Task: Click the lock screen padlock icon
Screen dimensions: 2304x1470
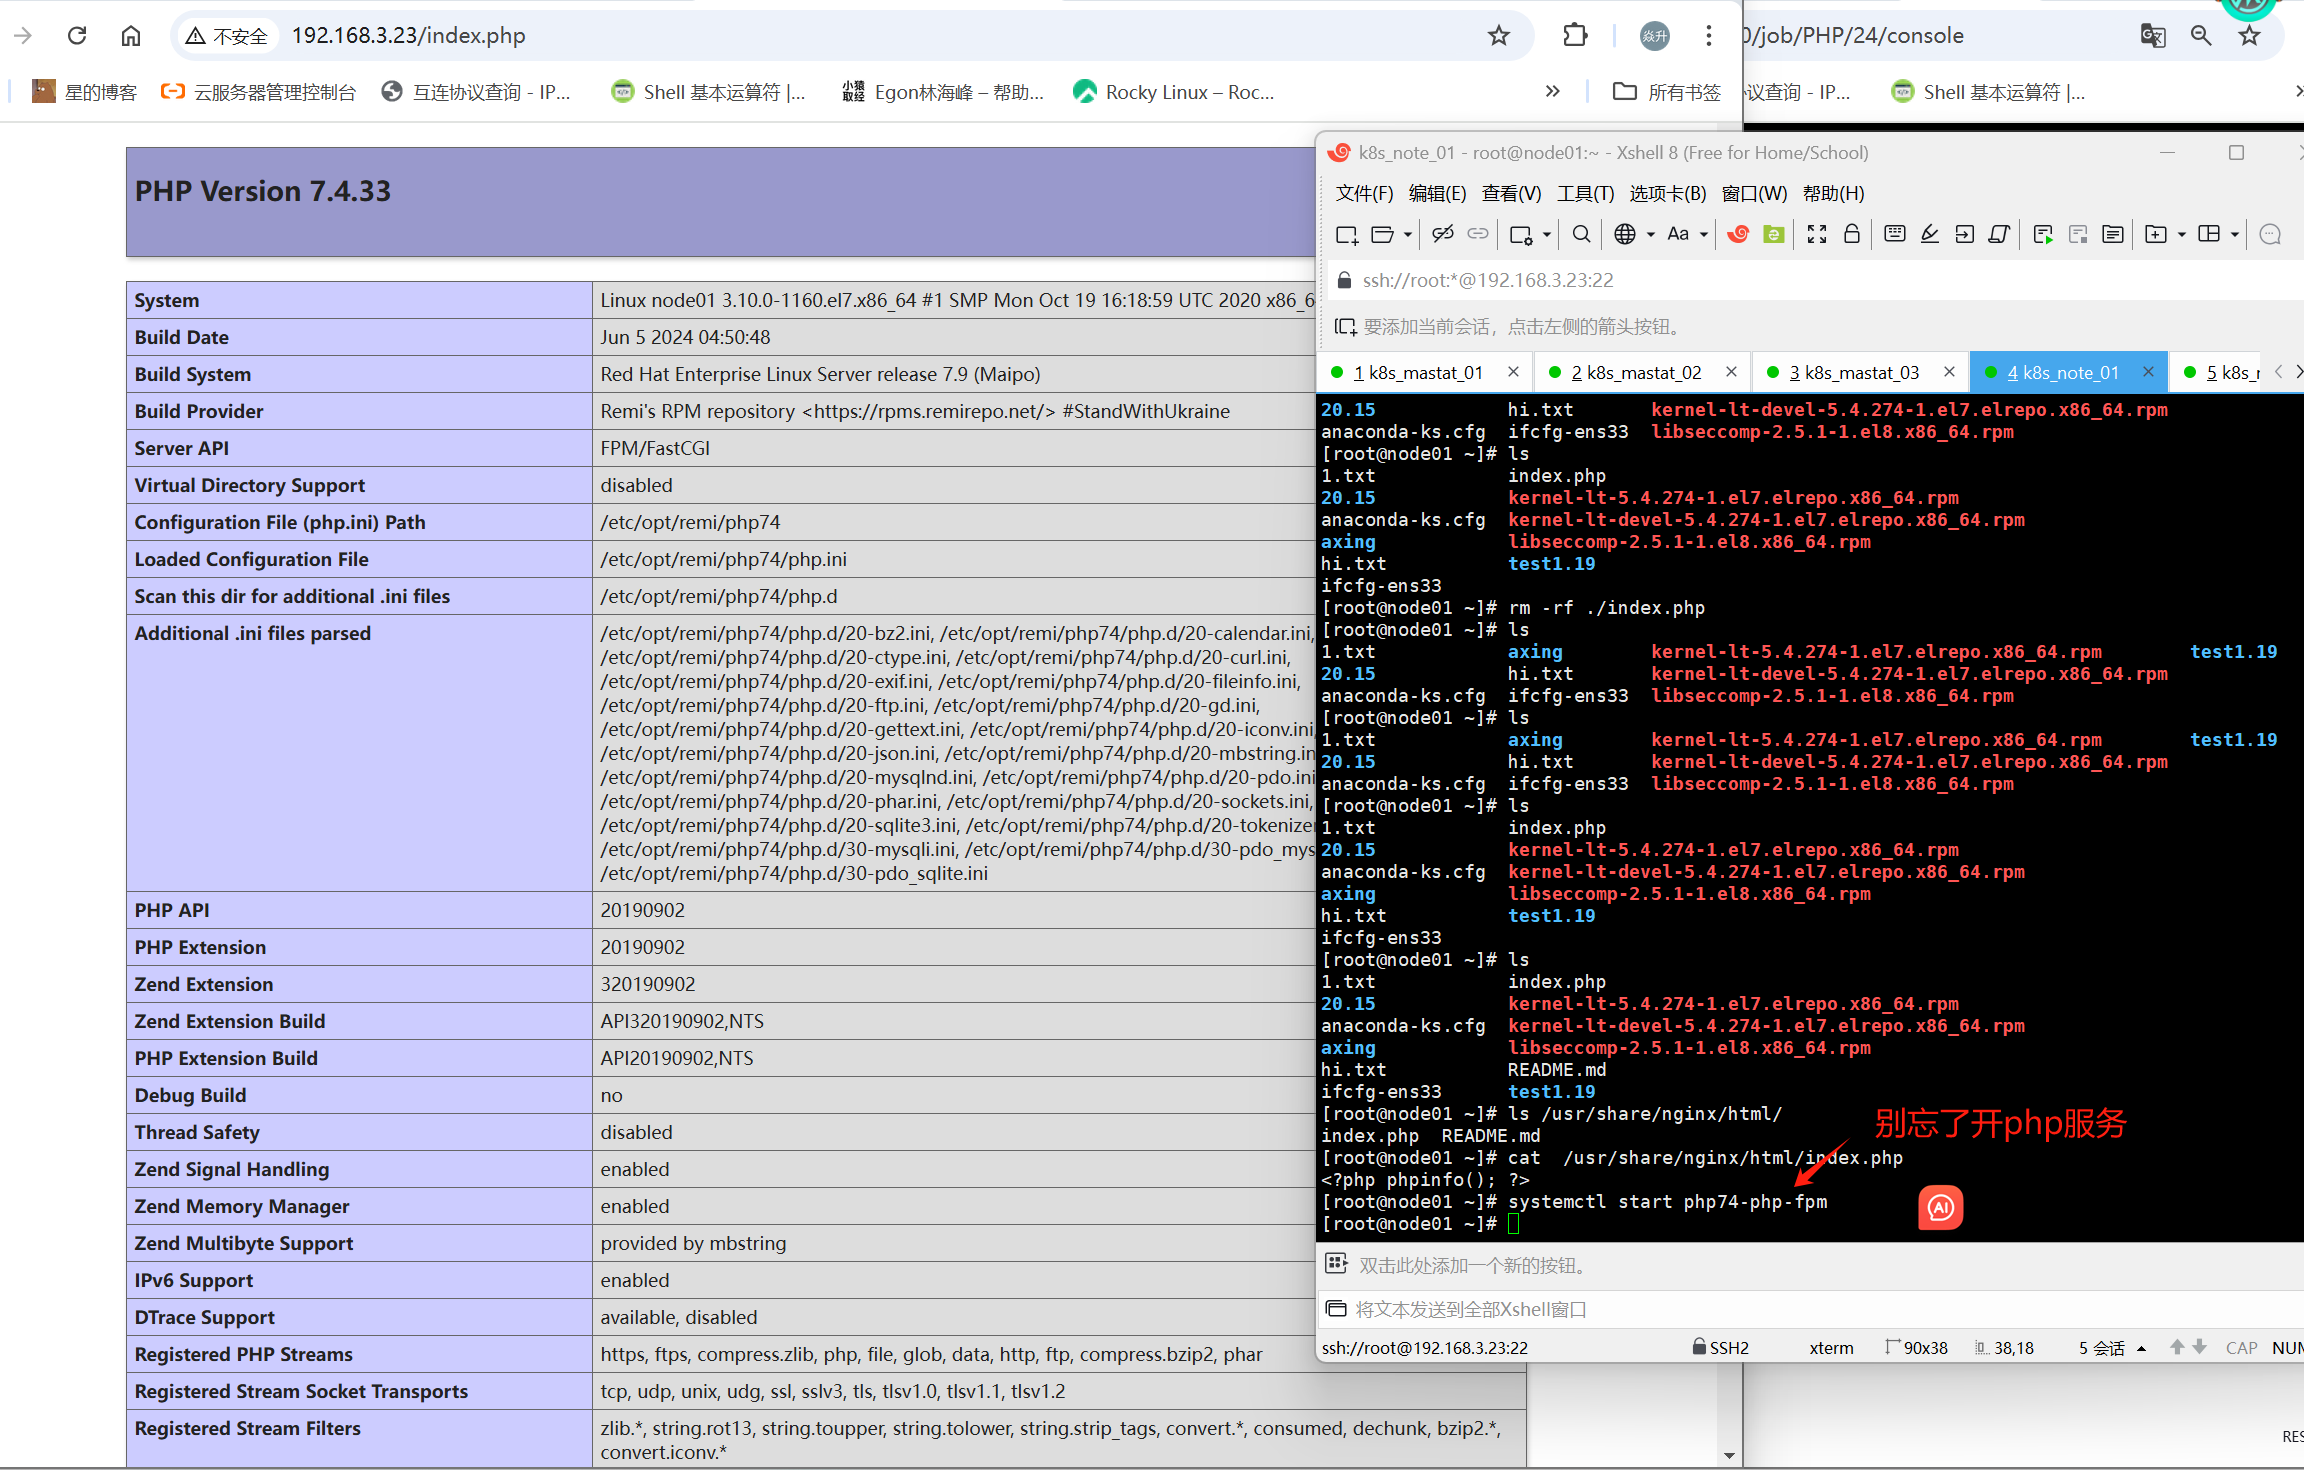Action: tap(1851, 234)
